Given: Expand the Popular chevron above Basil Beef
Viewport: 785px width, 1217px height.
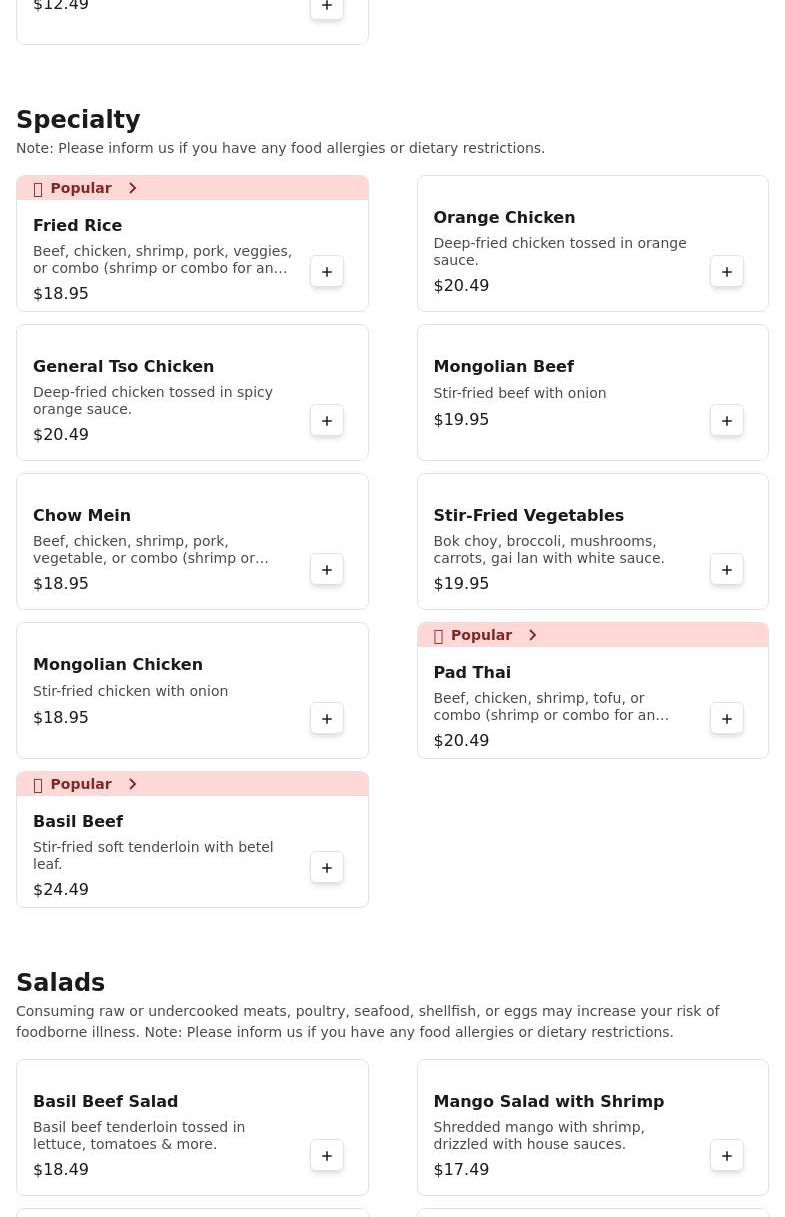Looking at the screenshot, I should 132,784.
